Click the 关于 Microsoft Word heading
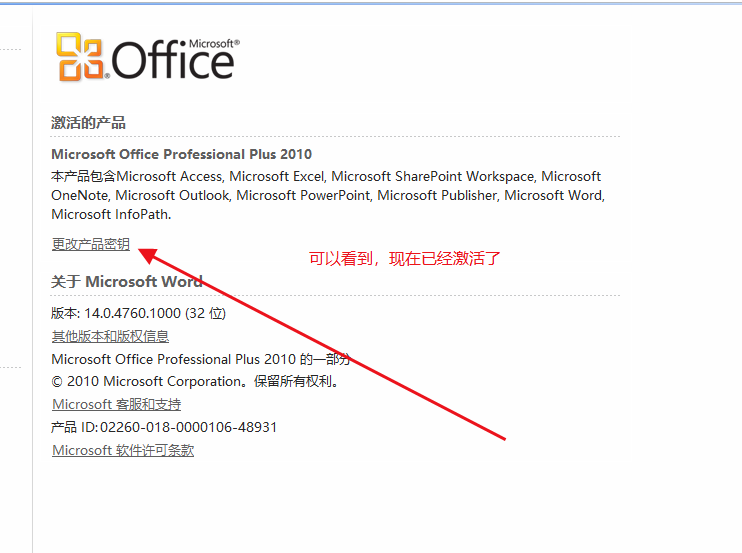Image resolution: width=742 pixels, height=553 pixels. pyautogui.click(x=127, y=281)
